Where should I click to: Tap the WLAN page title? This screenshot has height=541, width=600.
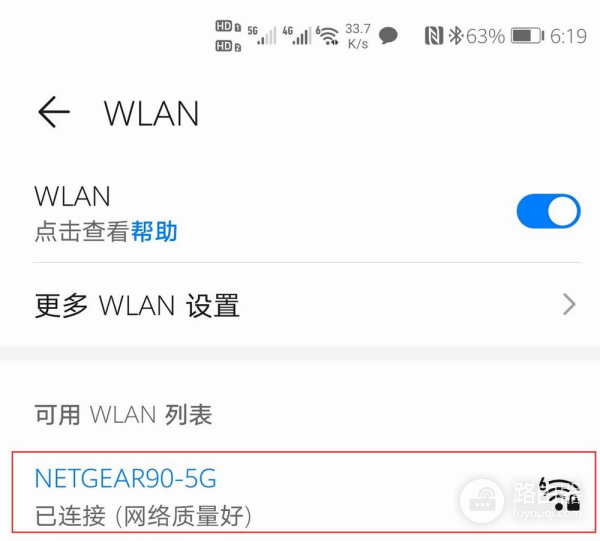(152, 113)
